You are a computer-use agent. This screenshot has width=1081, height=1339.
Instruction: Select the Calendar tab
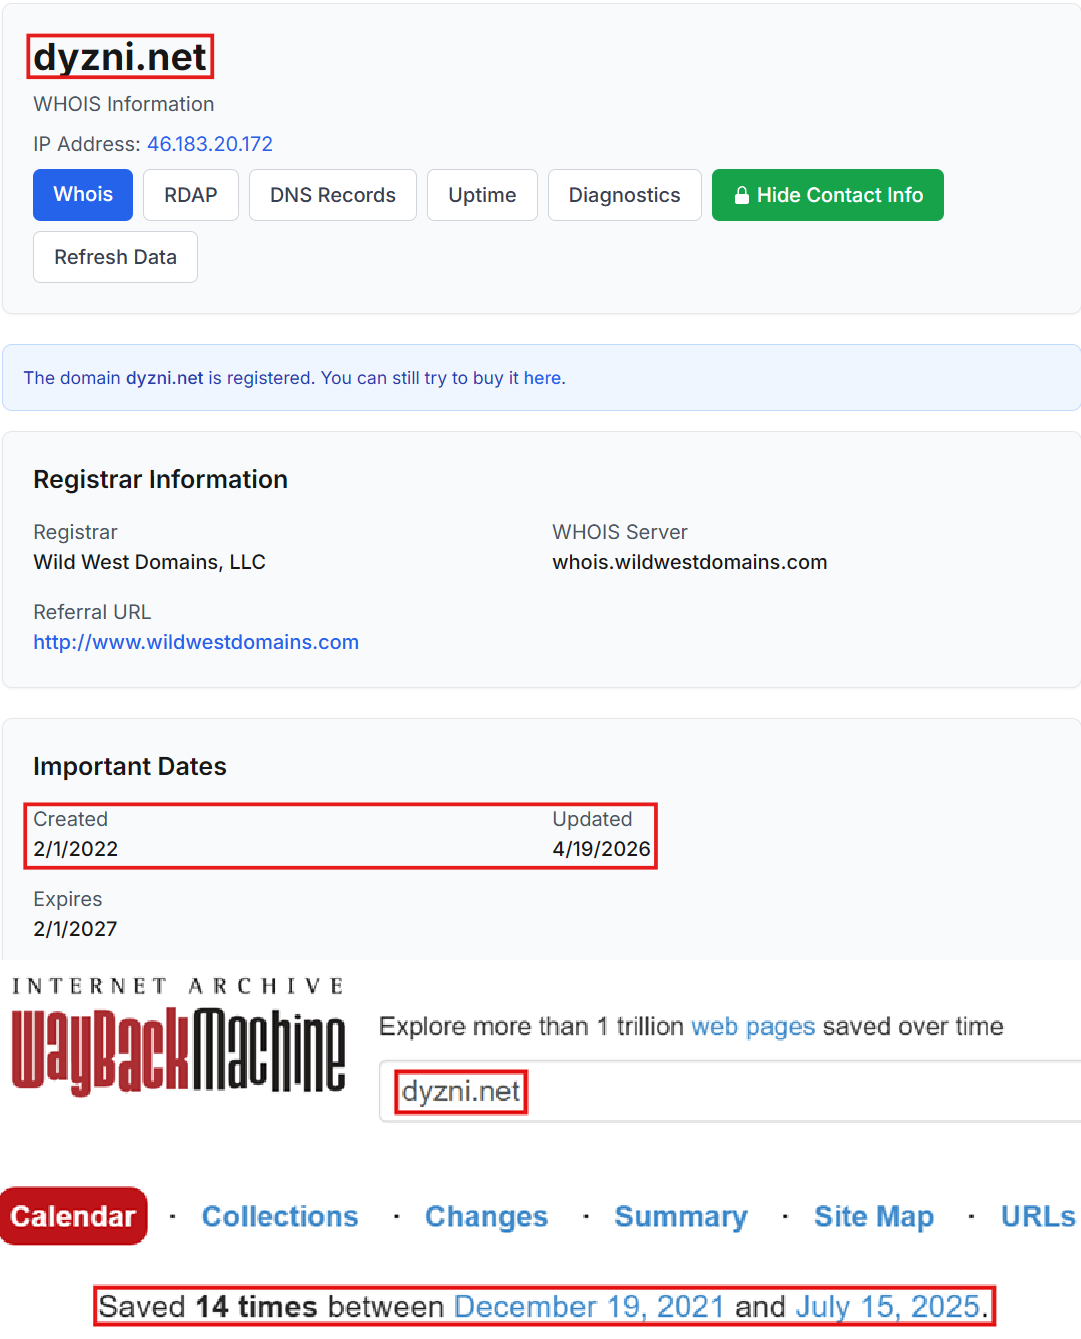pos(73,1216)
